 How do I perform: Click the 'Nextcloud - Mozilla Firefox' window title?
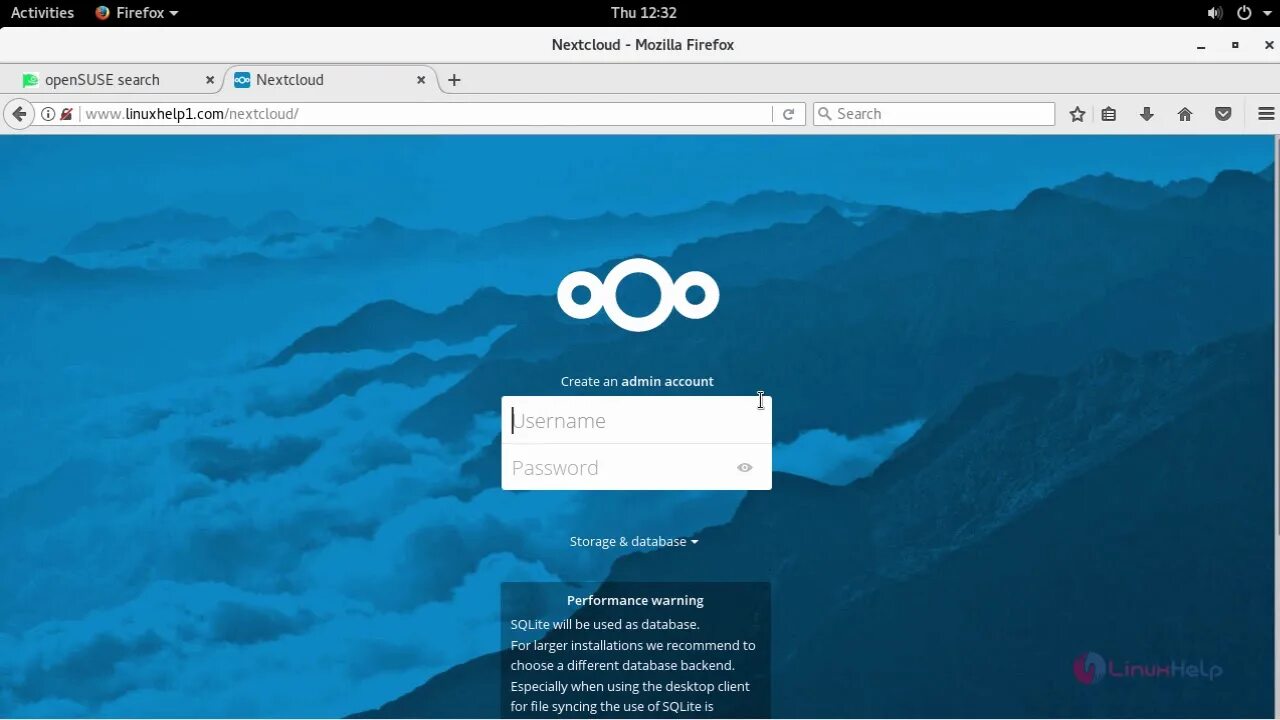point(643,45)
